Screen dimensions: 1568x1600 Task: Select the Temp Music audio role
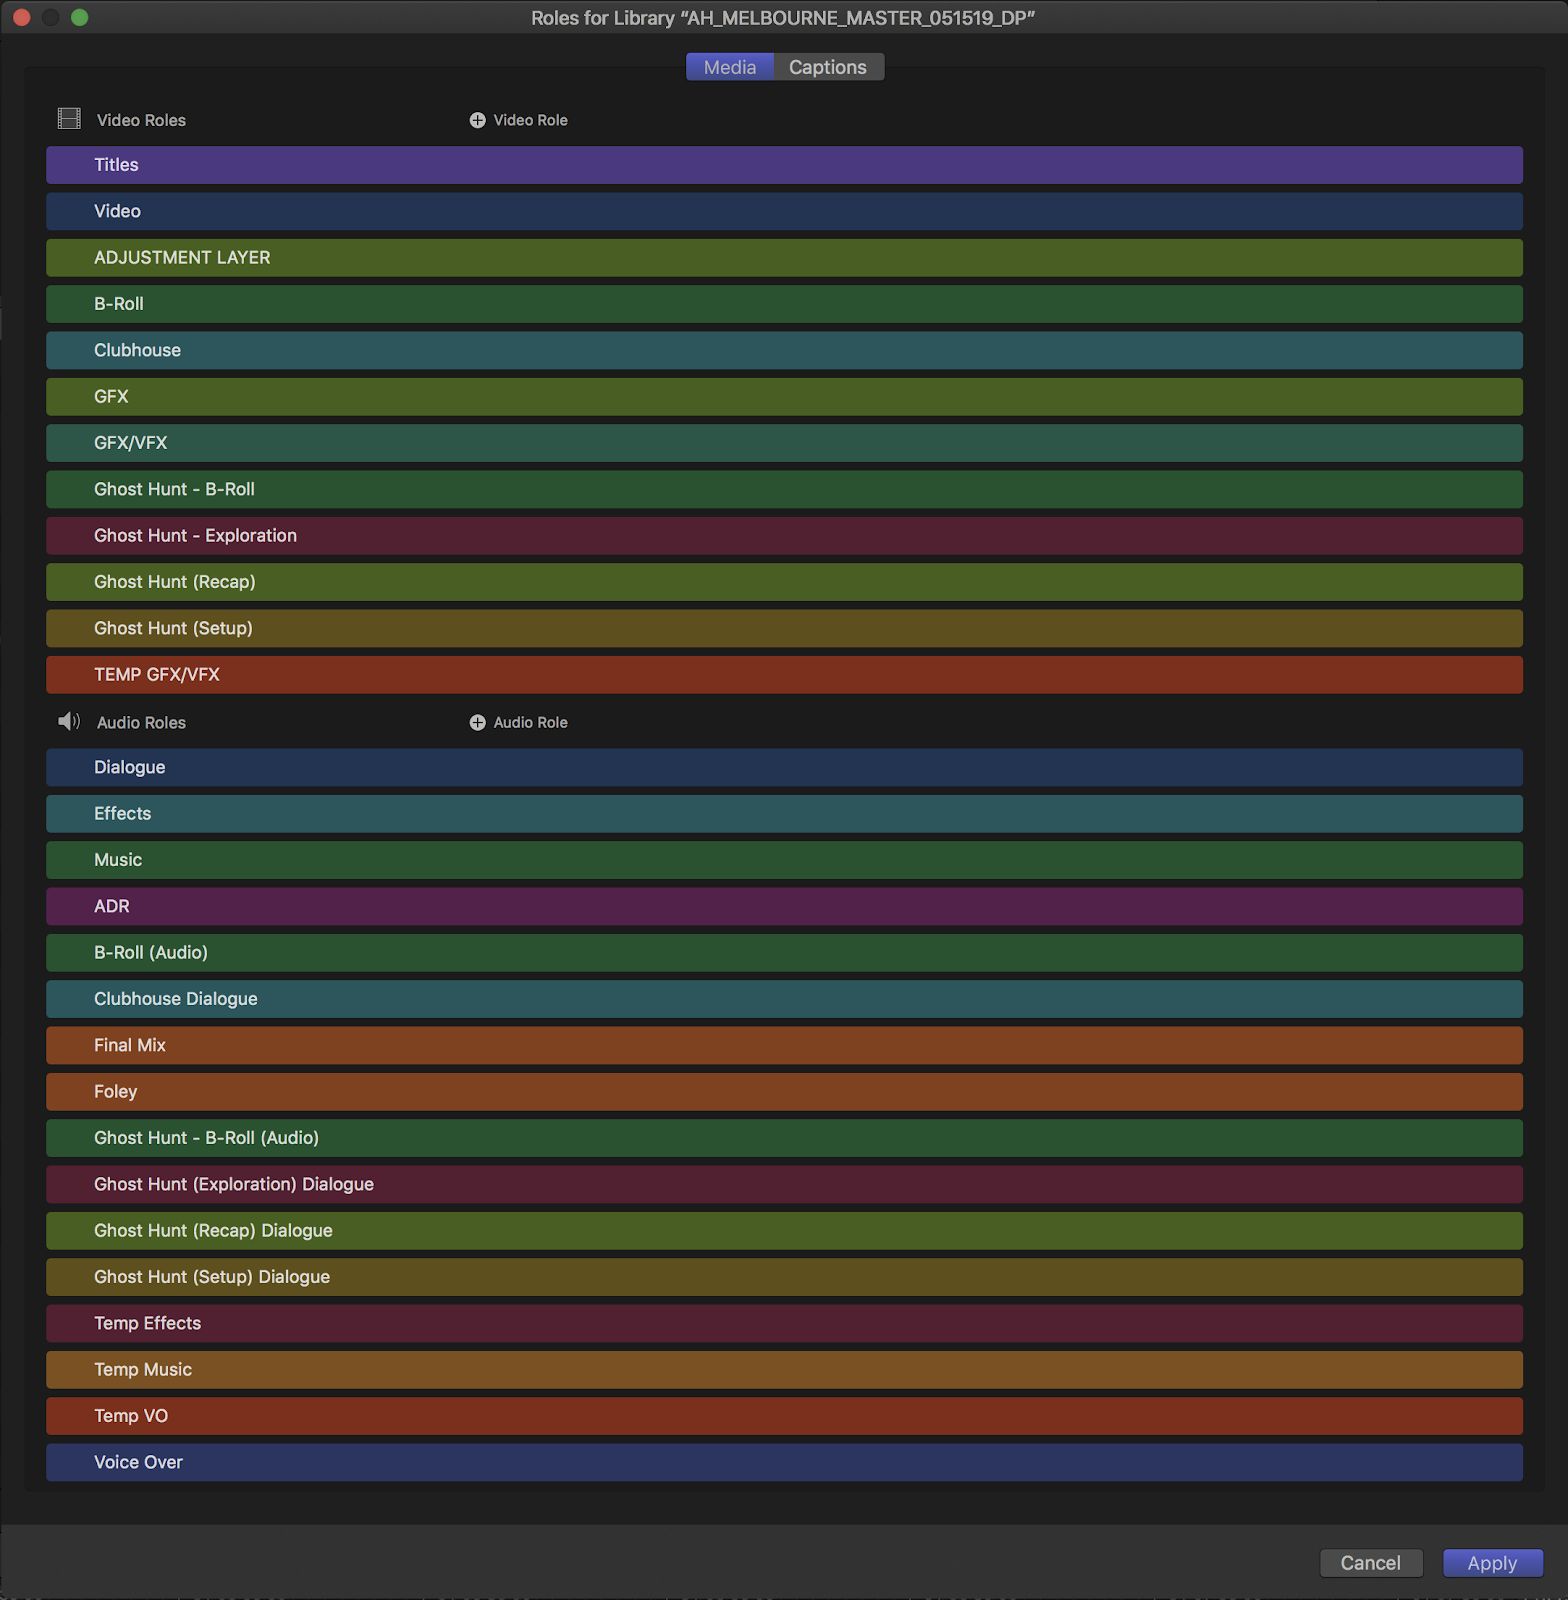coord(784,1370)
